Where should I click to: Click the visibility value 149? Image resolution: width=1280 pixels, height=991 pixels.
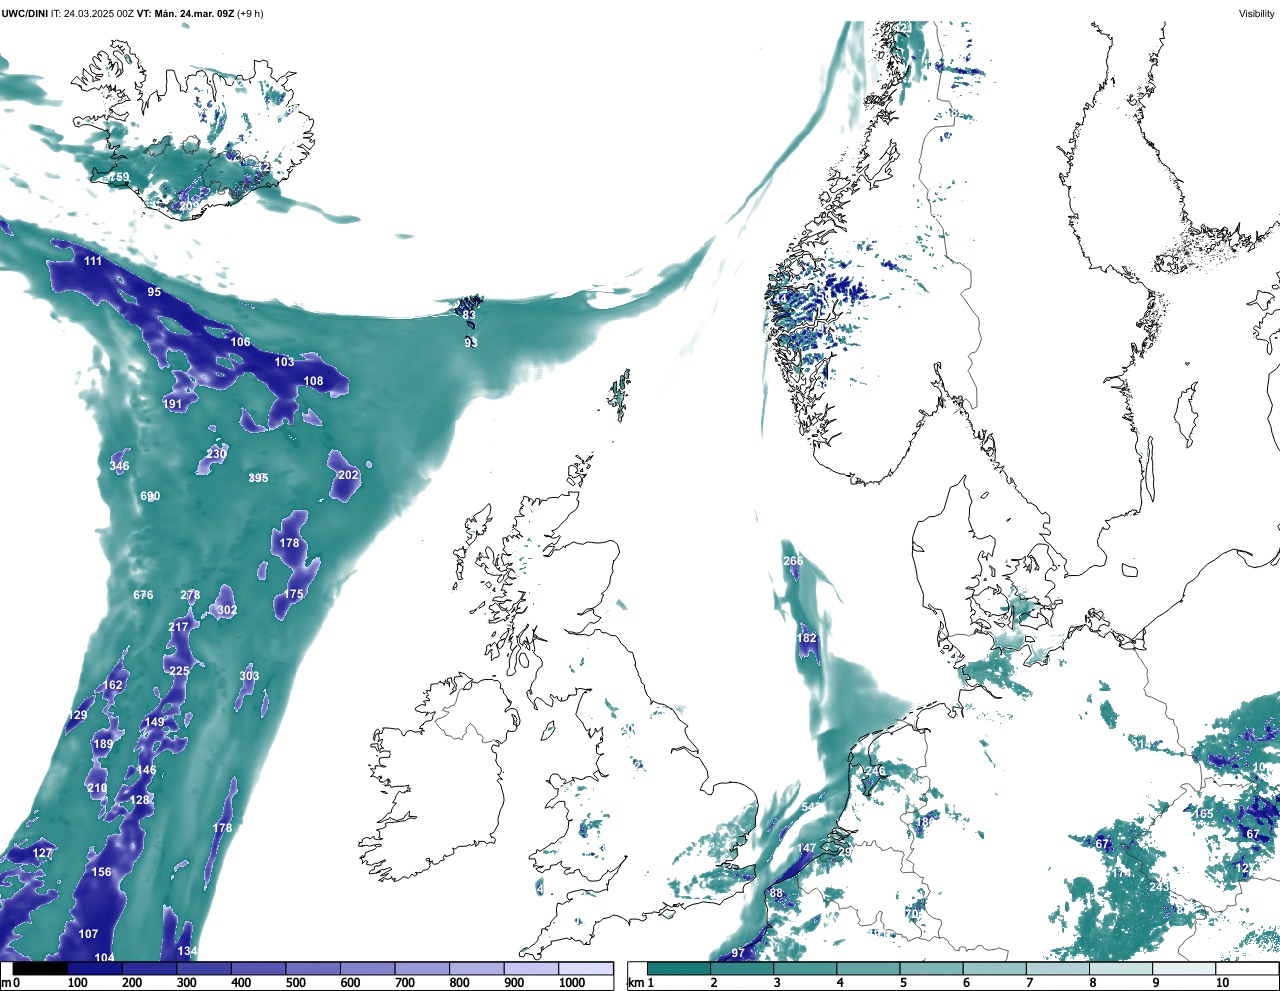click(154, 722)
